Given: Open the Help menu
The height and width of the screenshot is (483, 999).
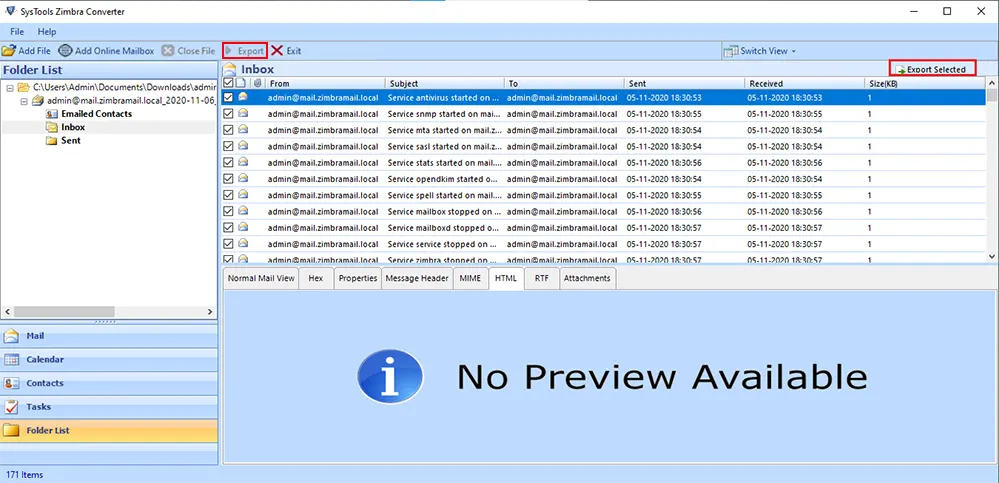Looking at the screenshot, I should [x=47, y=31].
